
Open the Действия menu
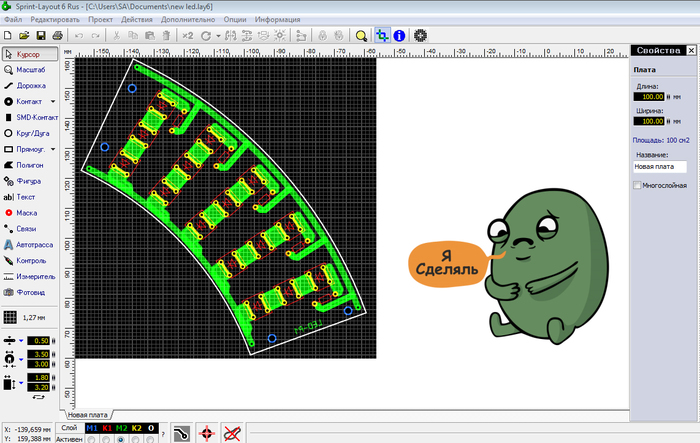[137, 20]
